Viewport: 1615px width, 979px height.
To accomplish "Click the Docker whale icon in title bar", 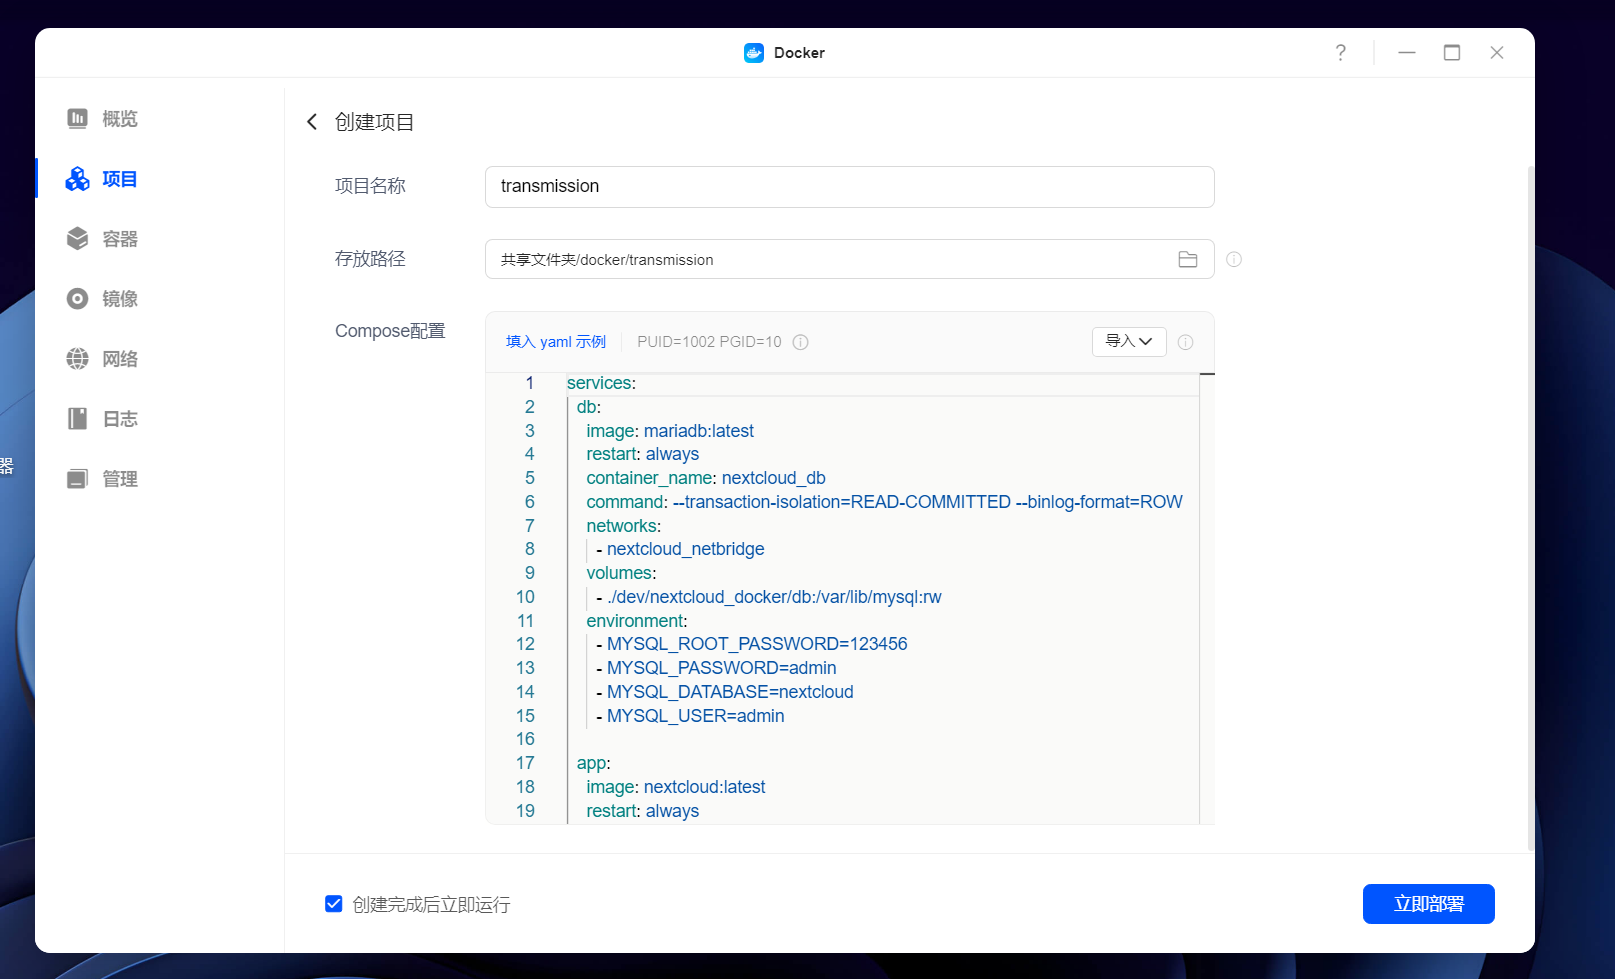I will point(754,53).
